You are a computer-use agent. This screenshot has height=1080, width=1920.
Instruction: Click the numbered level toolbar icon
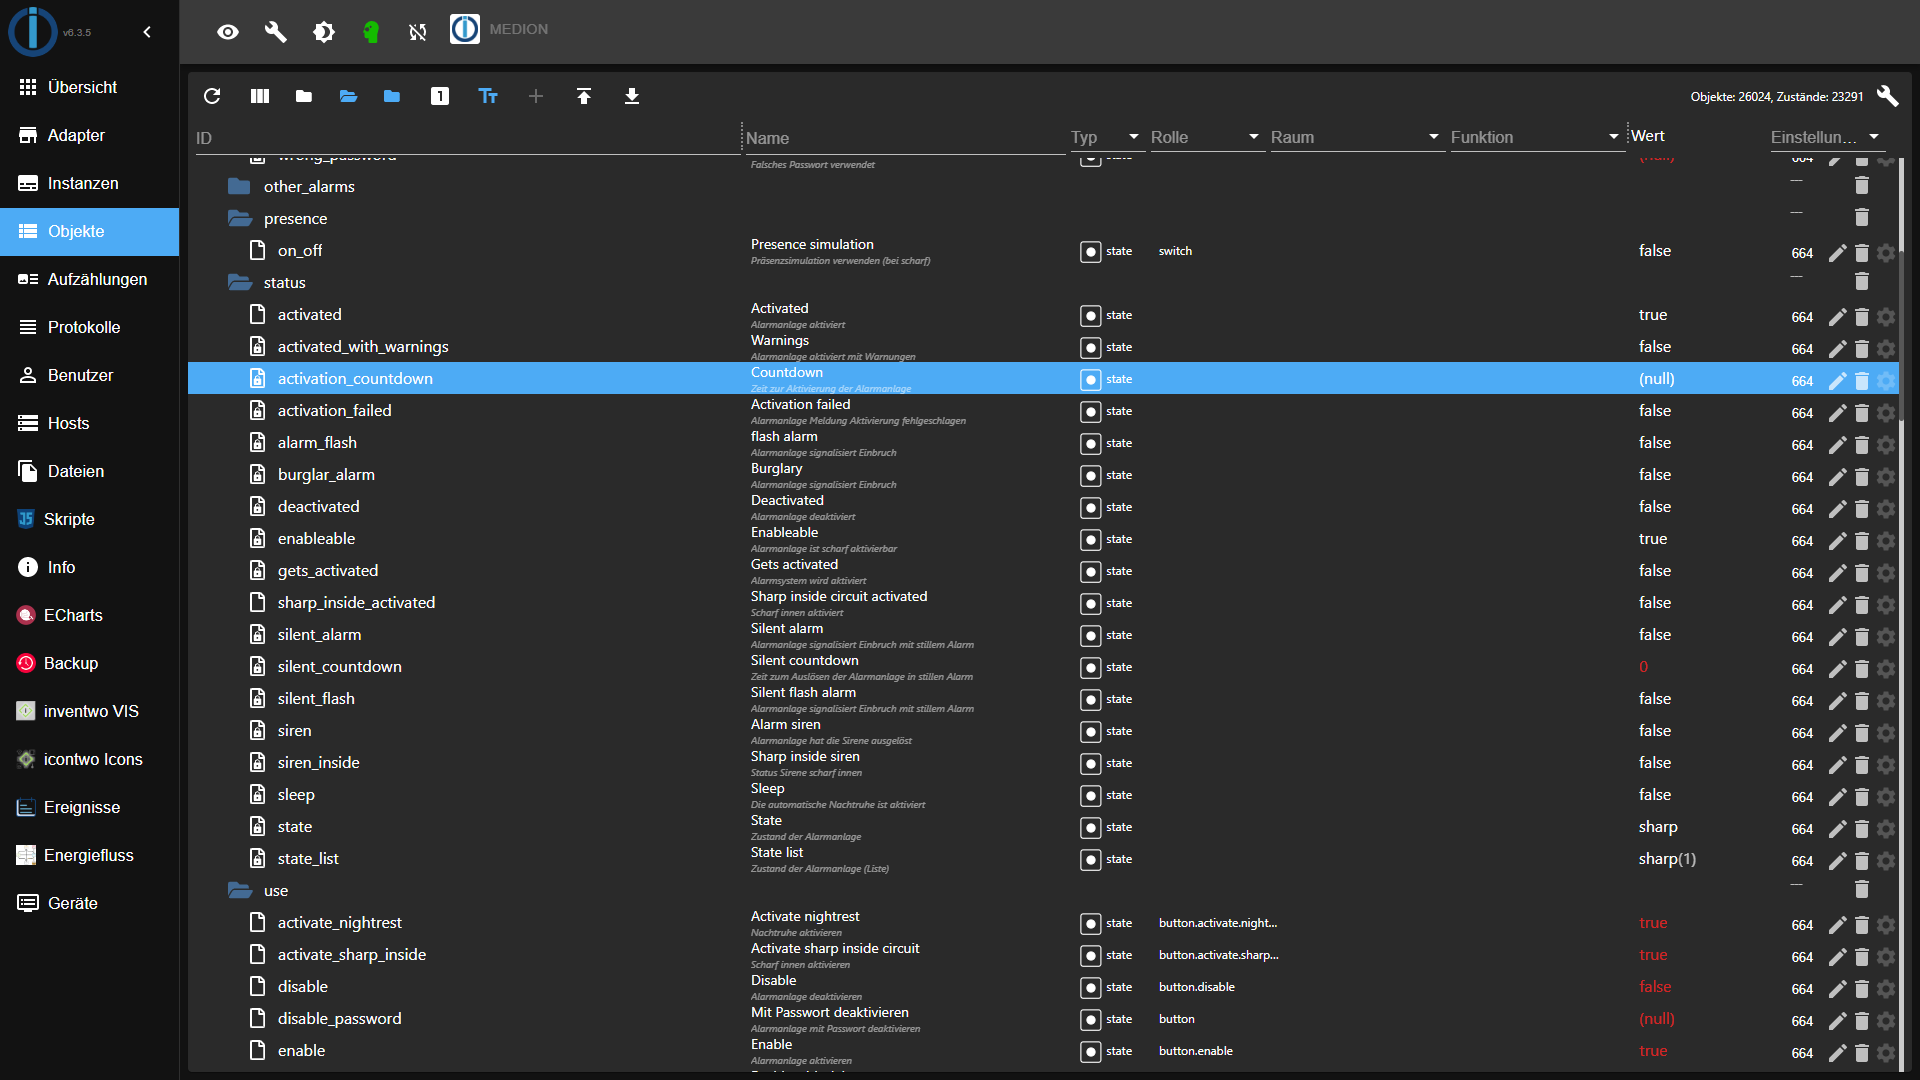(x=440, y=96)
